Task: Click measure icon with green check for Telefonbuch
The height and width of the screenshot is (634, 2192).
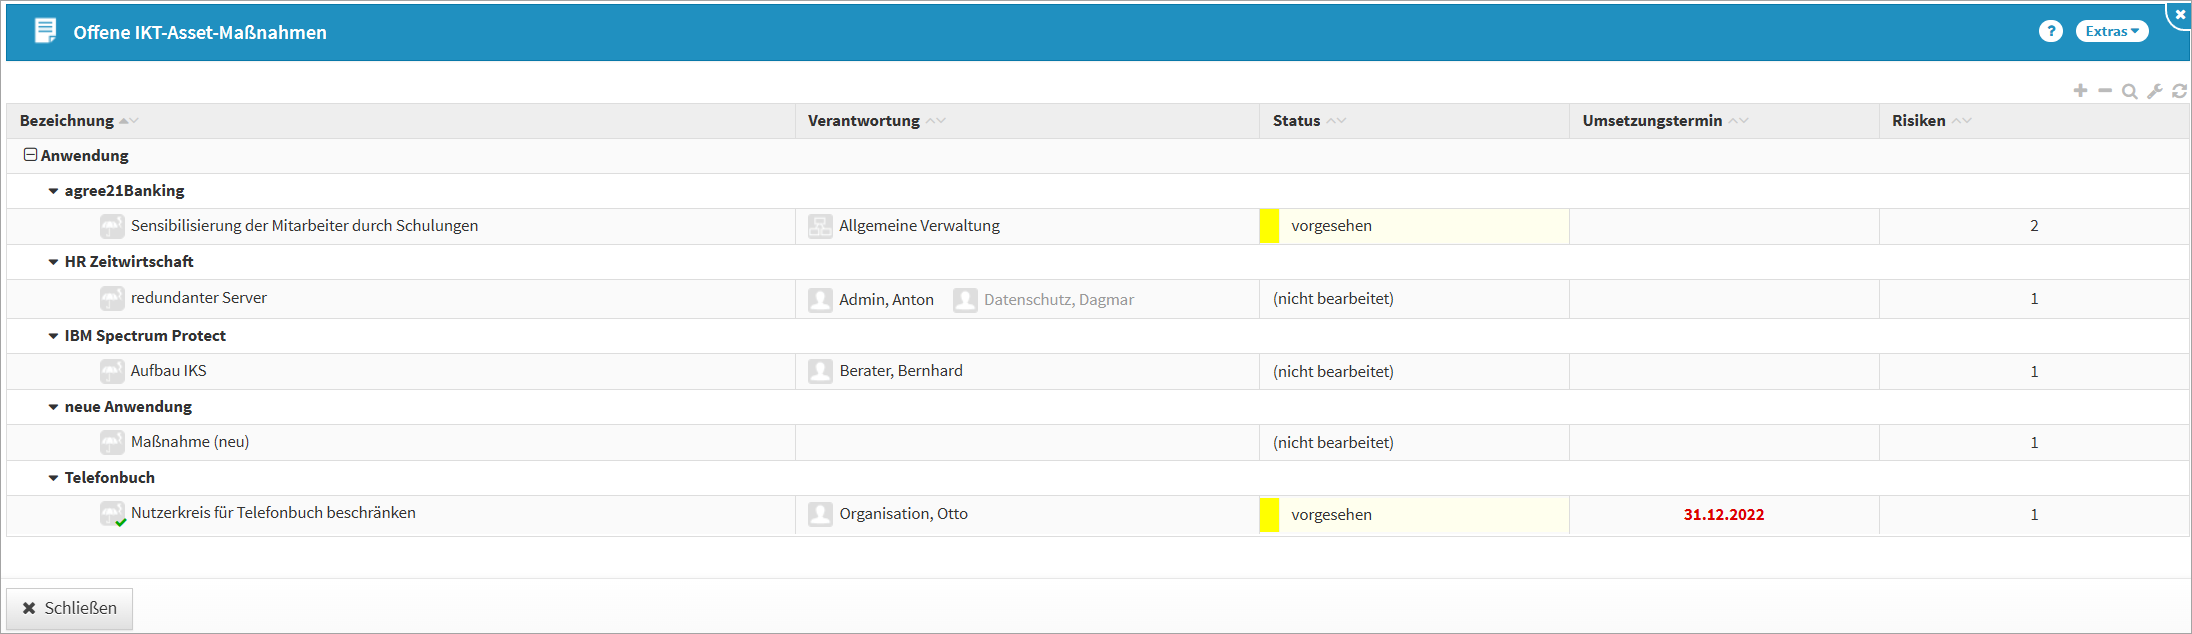Action: pyautogui.click(x=112, y=514)
